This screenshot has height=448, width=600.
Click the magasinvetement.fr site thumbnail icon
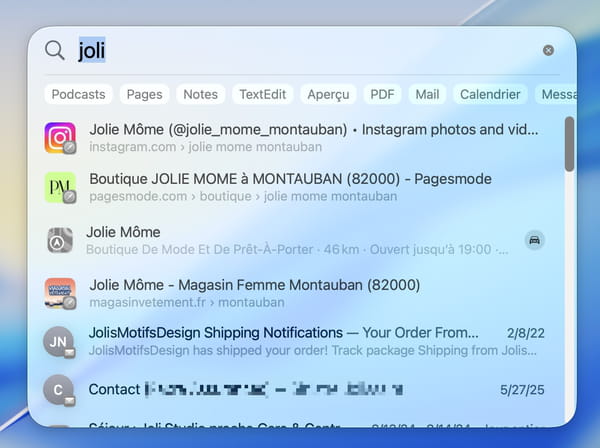click(60, 293)
